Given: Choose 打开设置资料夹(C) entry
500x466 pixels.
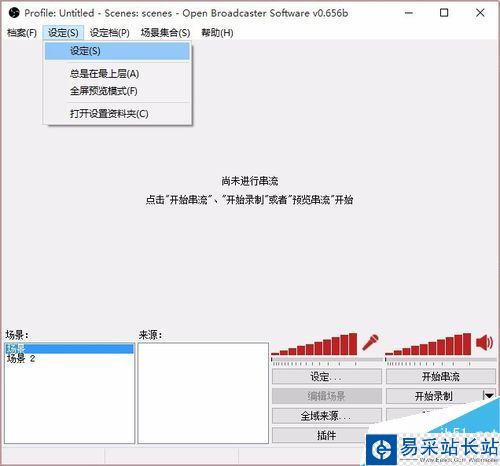Looking at the screenshot, I should tap(117, 114).
